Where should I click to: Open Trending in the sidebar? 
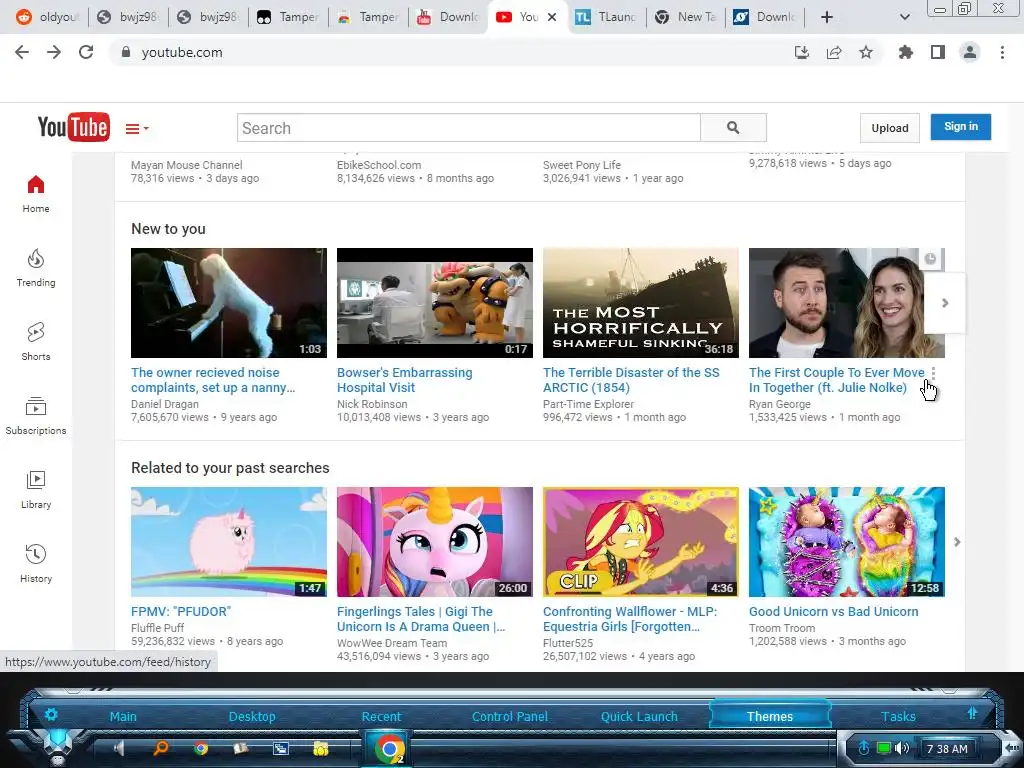pyautogui.click(x=36, y=268)
